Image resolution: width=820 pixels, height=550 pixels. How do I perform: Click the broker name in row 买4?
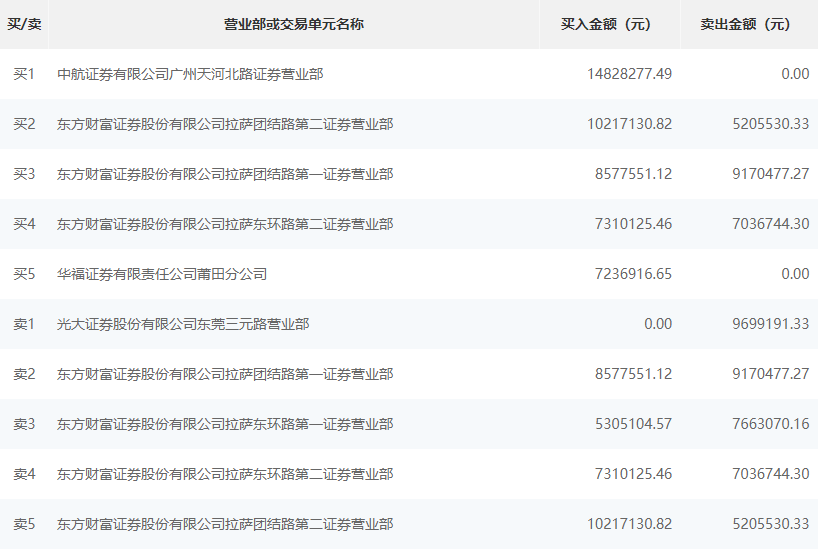point(225,224)
